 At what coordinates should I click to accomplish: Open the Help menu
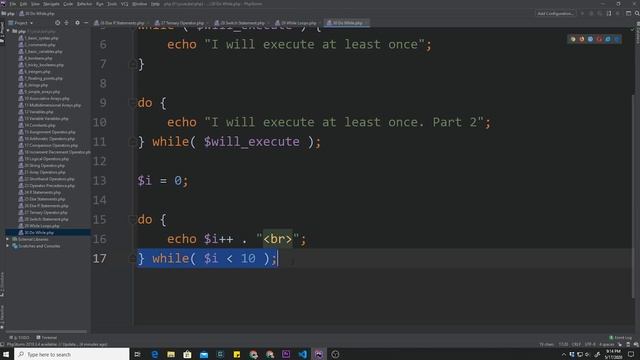click(x=156, y=4)
